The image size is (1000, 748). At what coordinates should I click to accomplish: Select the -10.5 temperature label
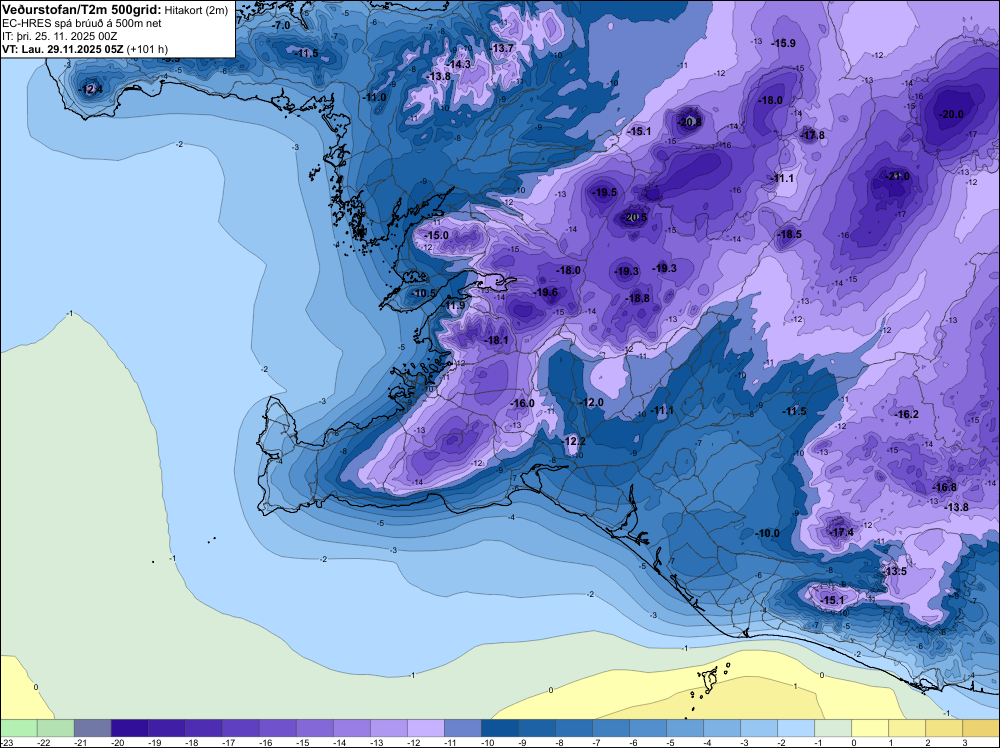pos(423,293)
